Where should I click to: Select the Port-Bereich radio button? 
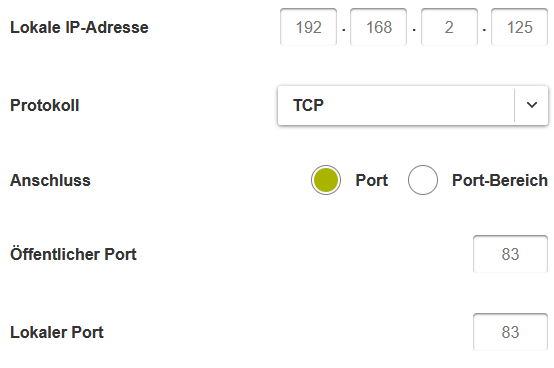click(423, 180)
